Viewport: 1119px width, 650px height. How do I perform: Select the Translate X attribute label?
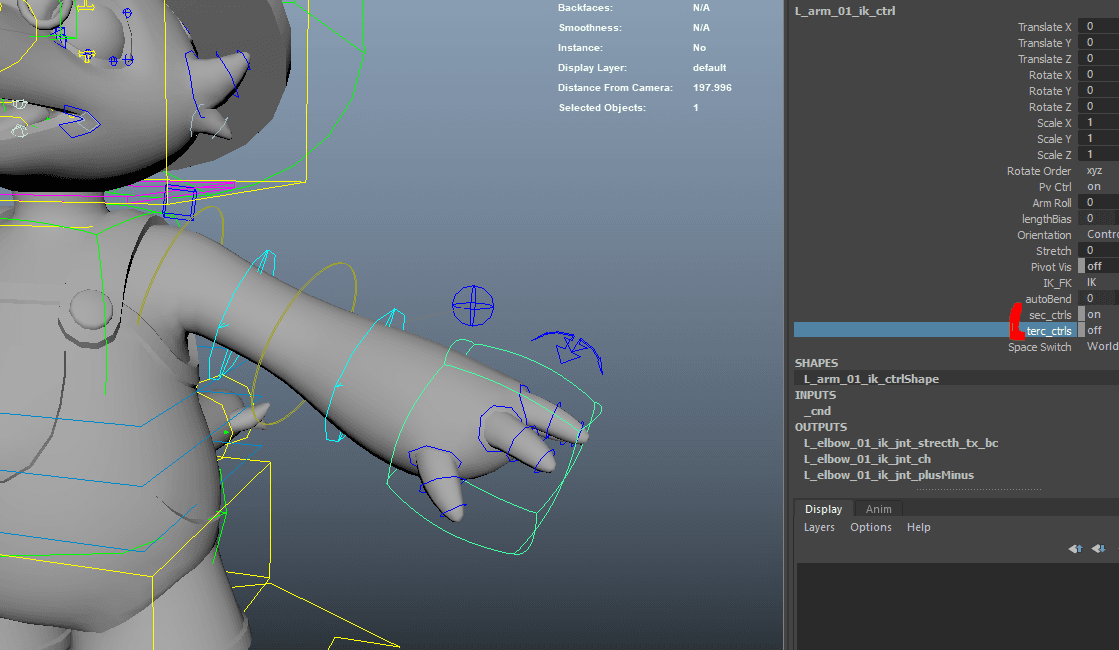(1044, 26)
